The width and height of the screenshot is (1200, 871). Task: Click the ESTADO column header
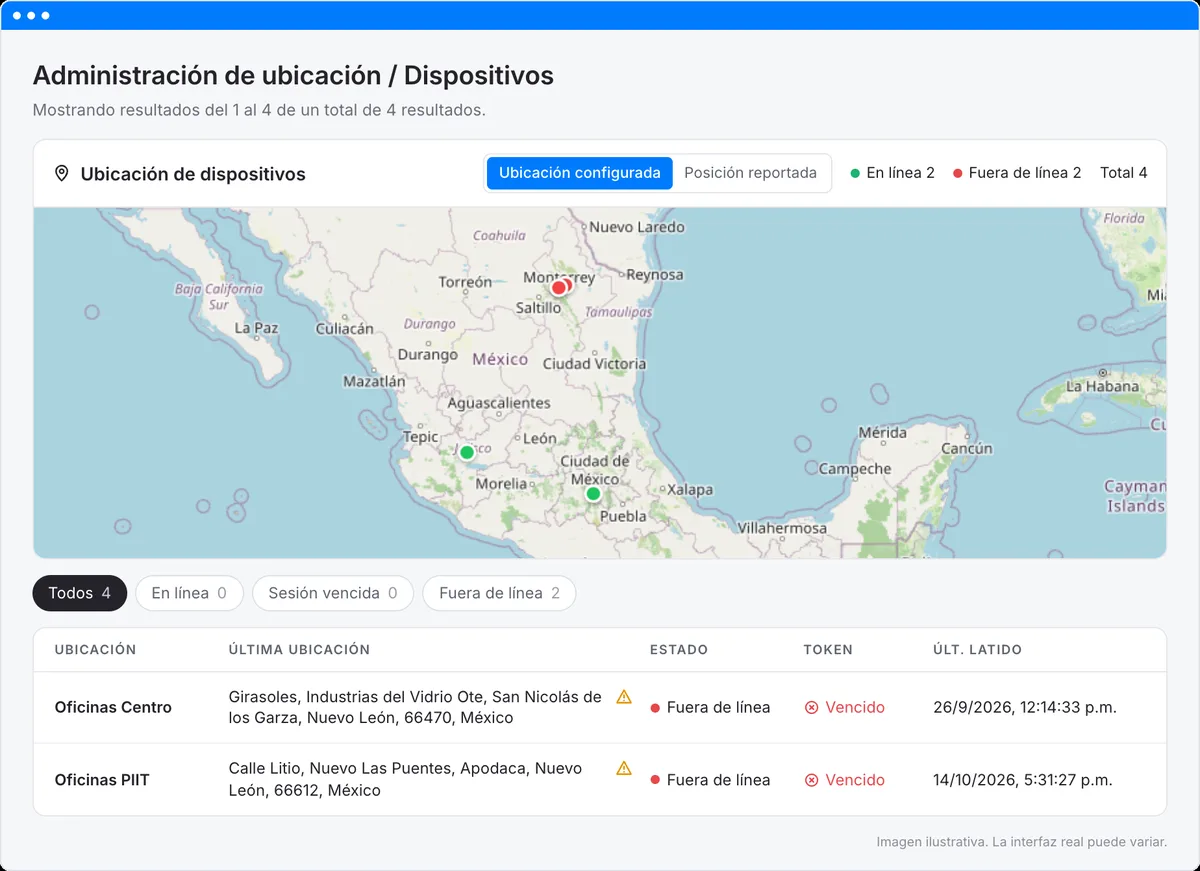click(x=679, y=650)
